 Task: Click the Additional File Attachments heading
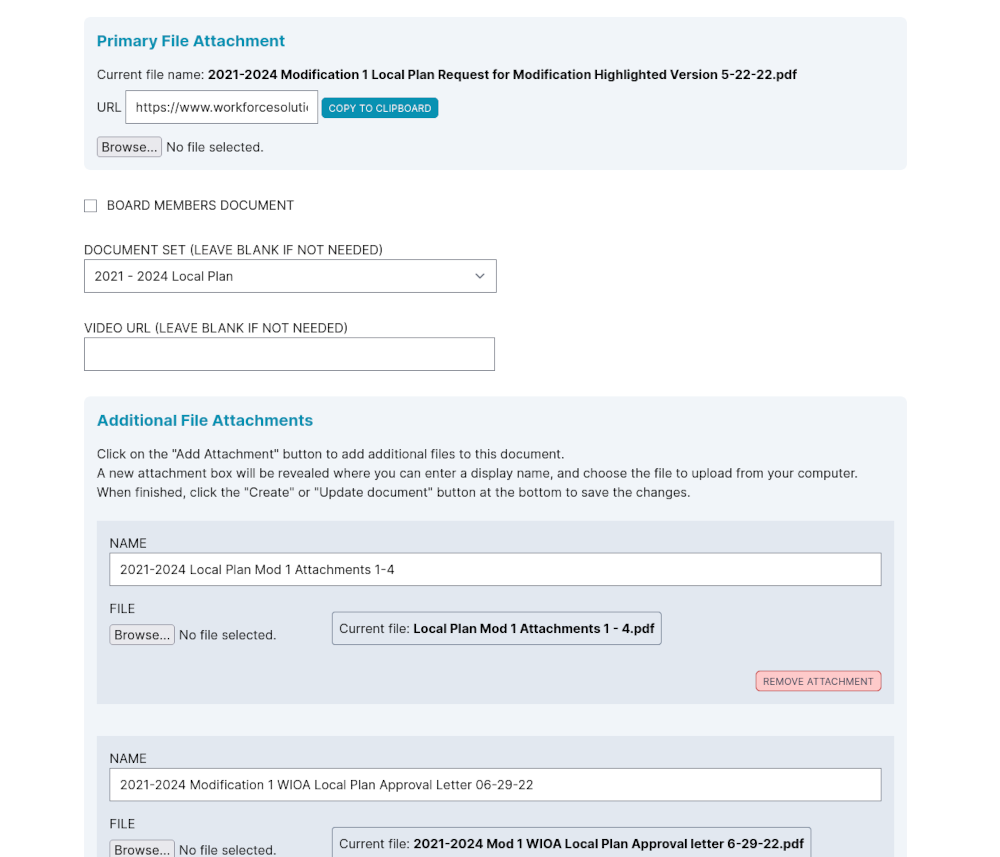205,420
